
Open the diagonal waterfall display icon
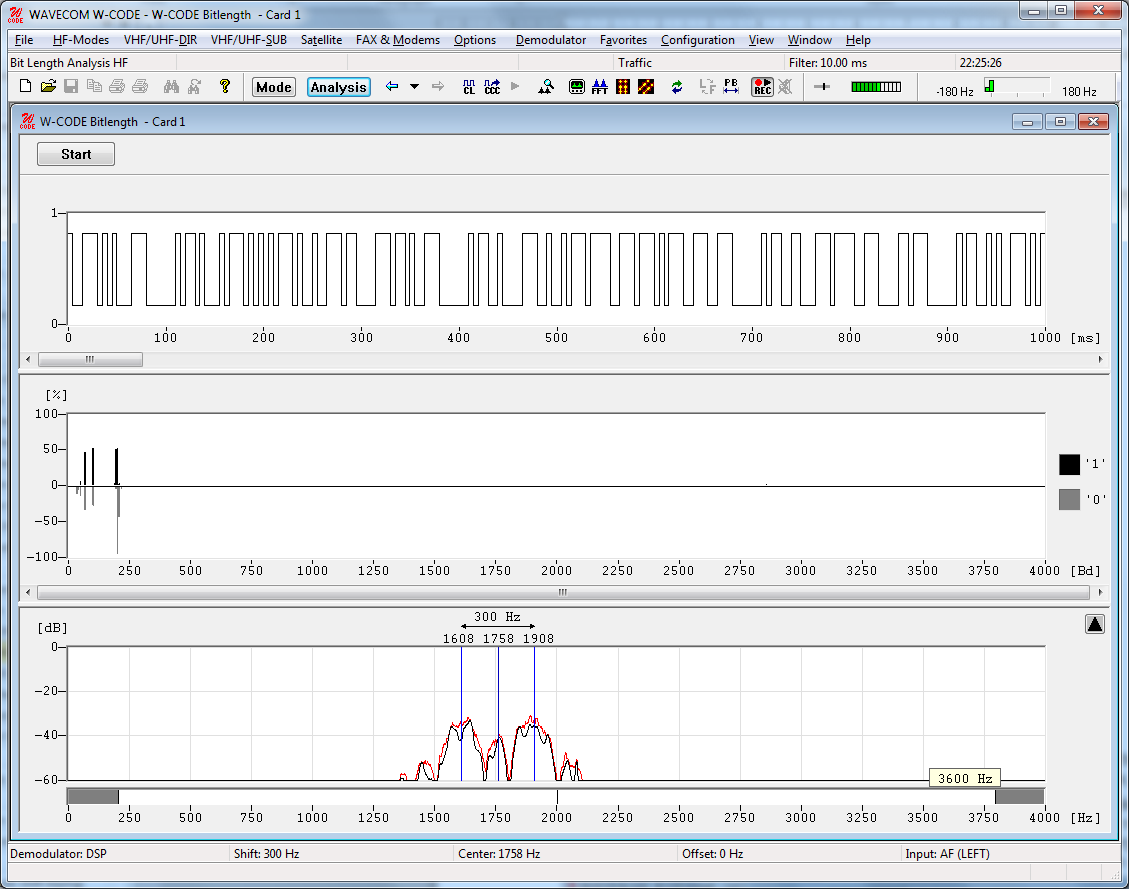646,87
